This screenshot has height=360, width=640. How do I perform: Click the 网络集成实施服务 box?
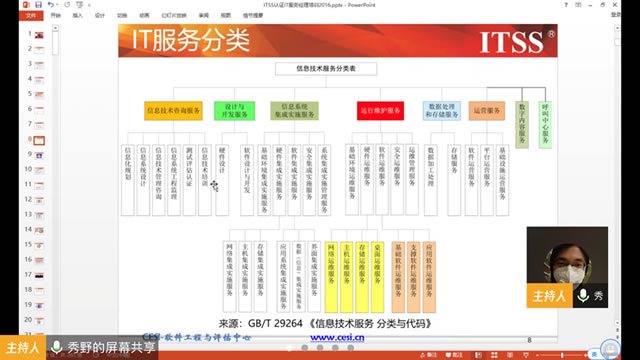coord(229,276)
